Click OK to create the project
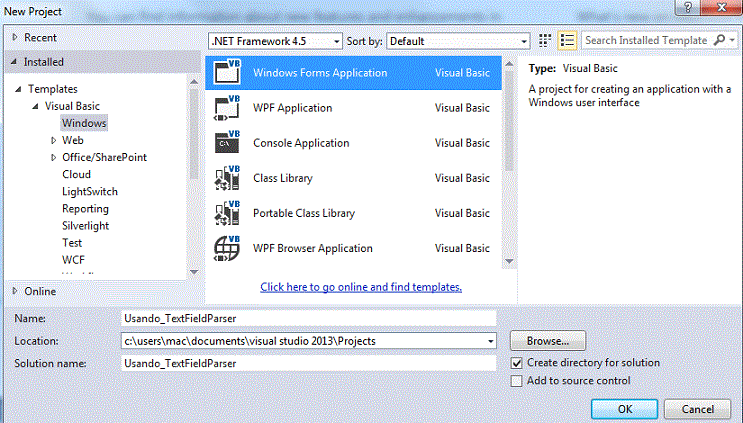This screenshot has width=743, height=423. tap(625, 409)
